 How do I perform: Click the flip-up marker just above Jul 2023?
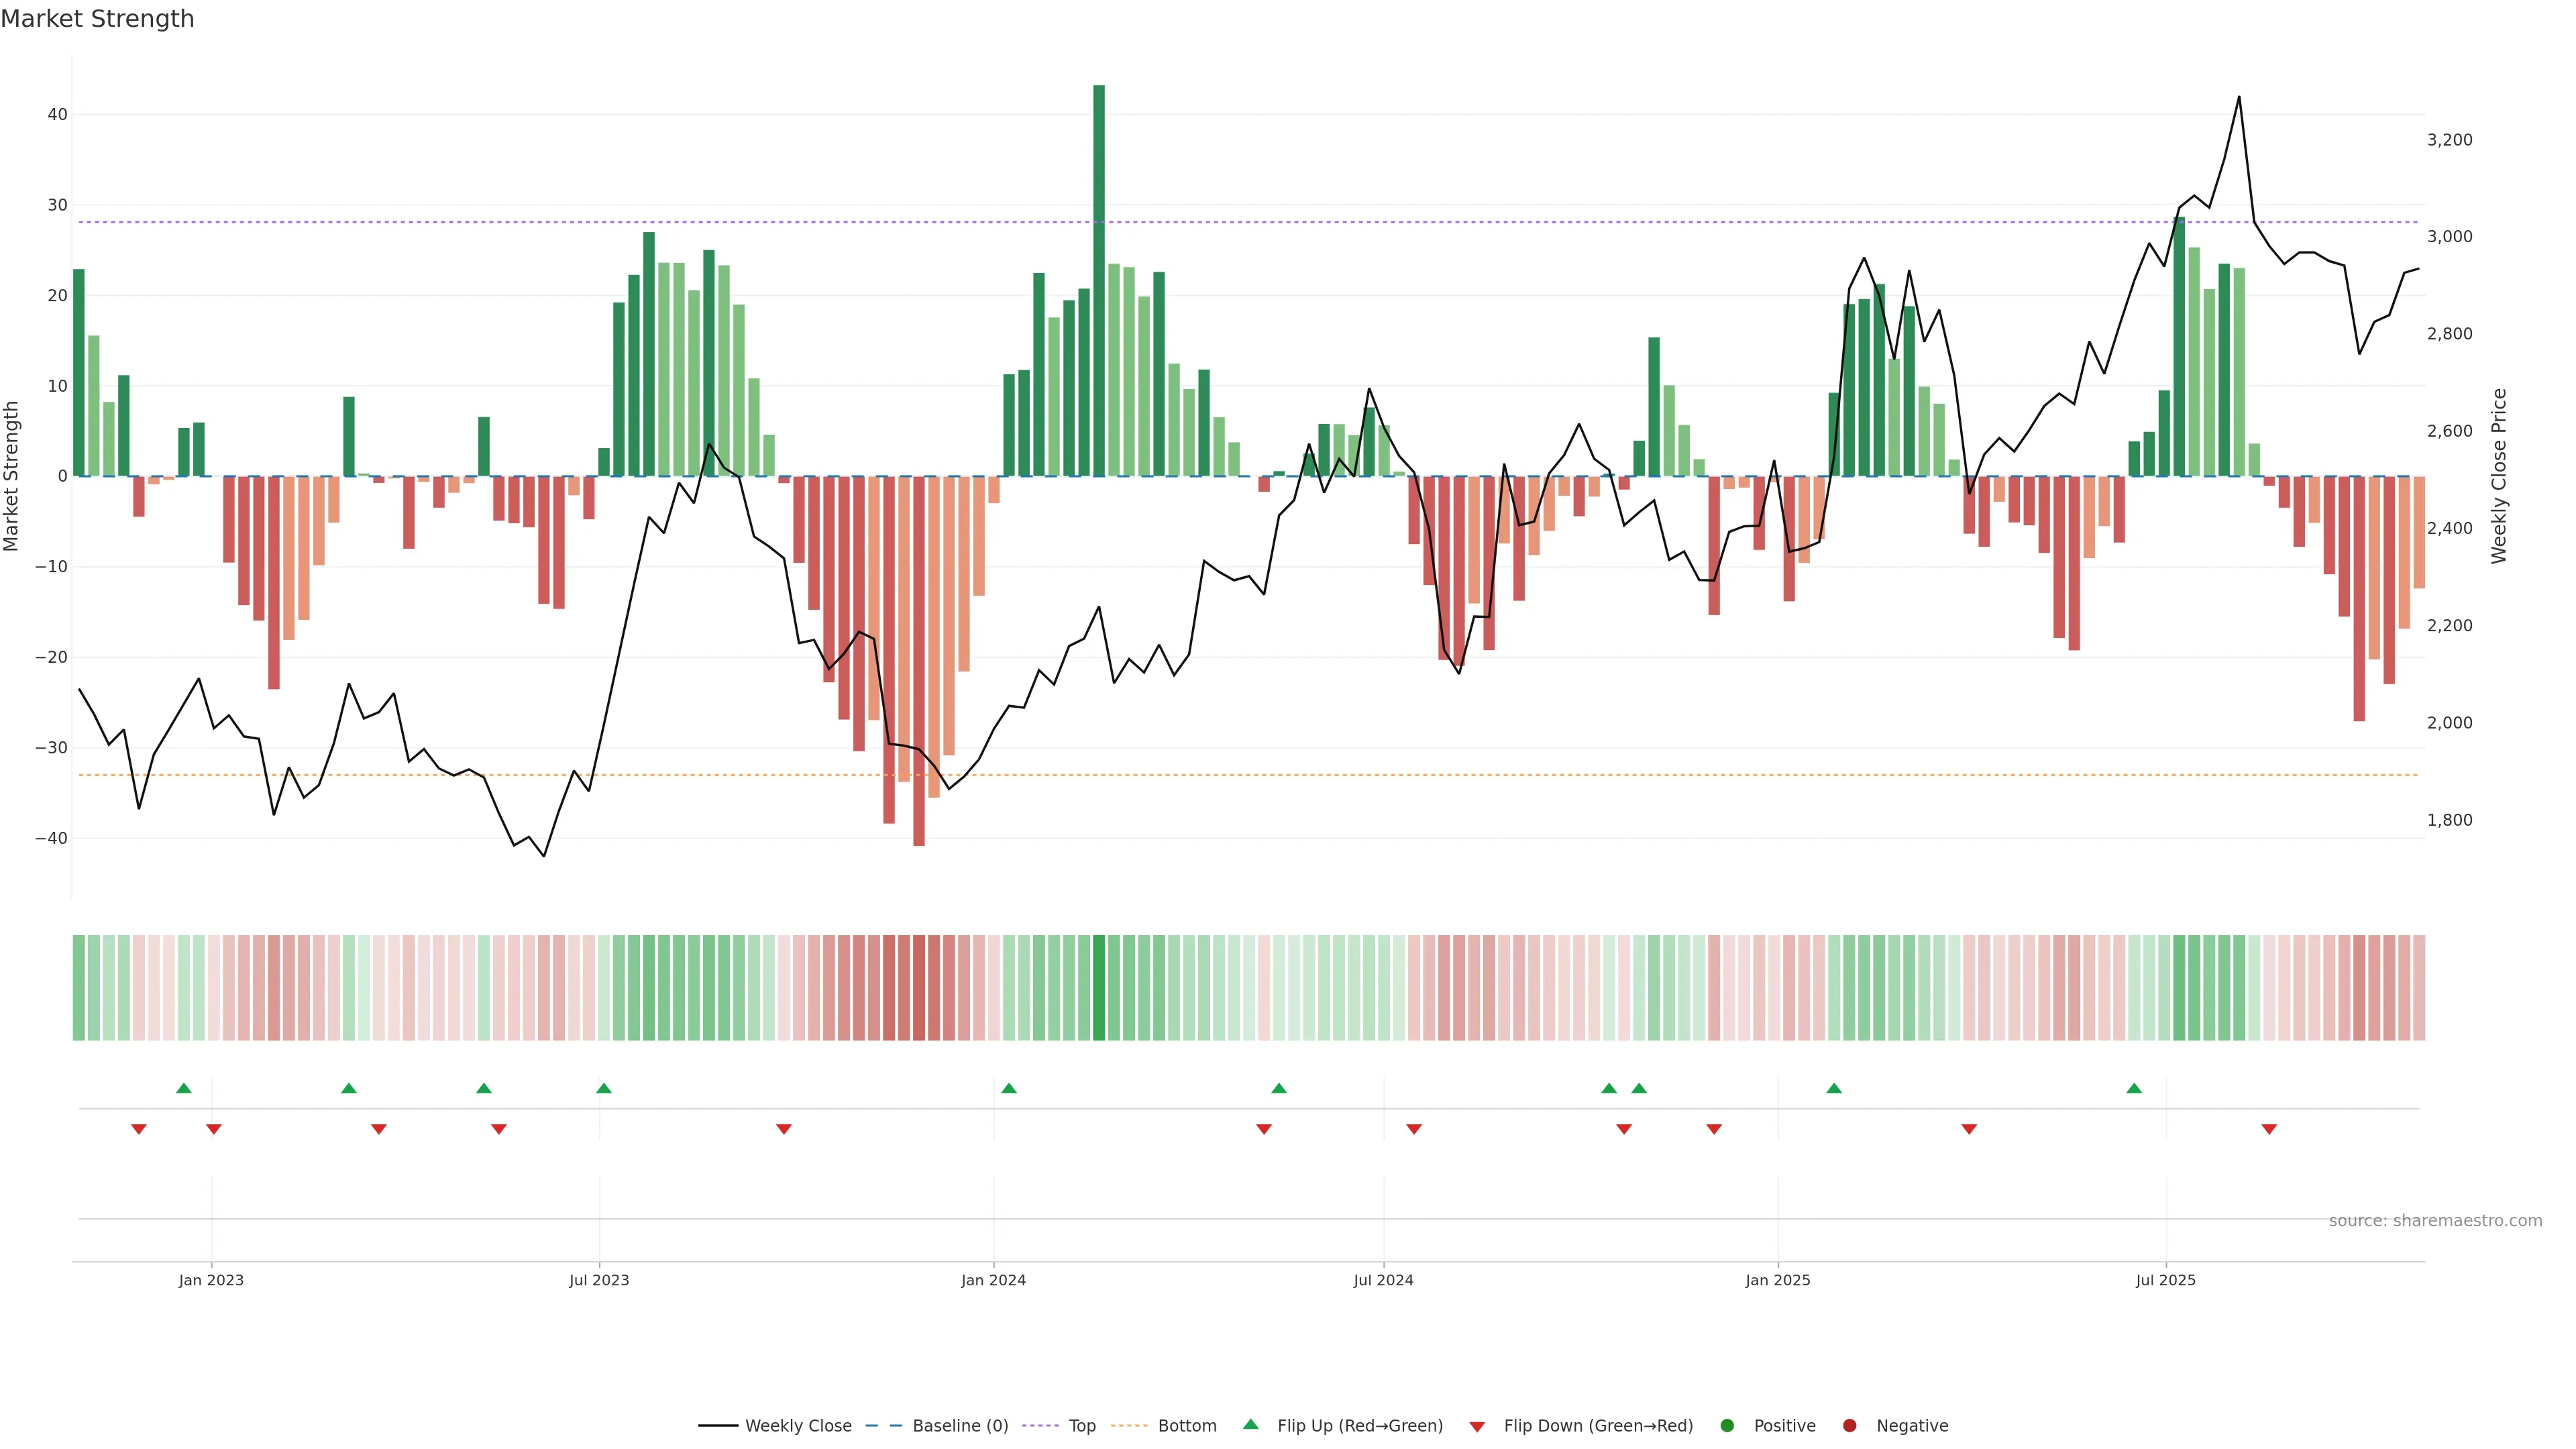pyautogui.click(x=604, y=1088)
